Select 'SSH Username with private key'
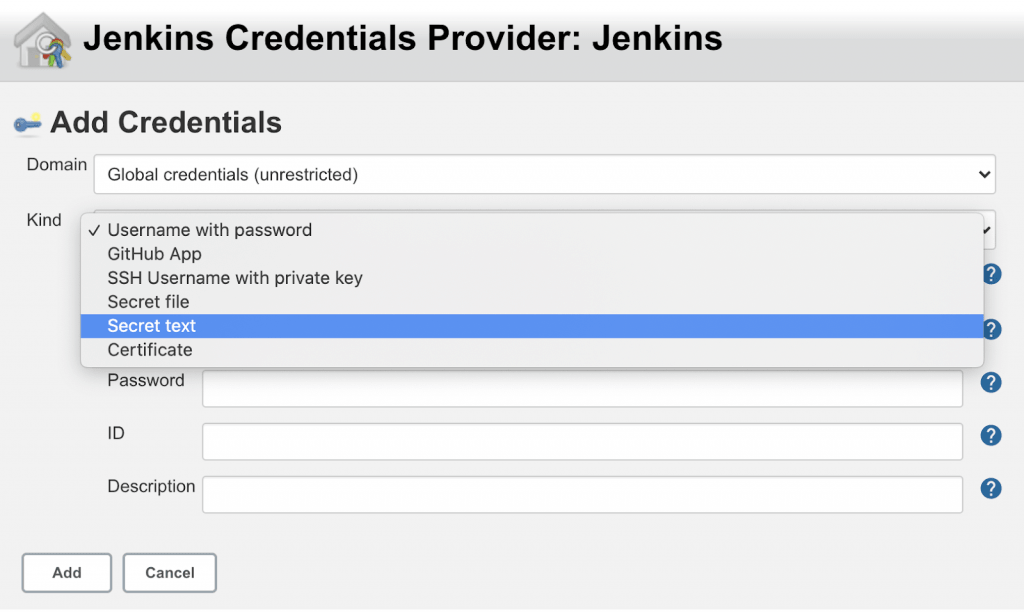1024x612 pixels. [235, 278]
